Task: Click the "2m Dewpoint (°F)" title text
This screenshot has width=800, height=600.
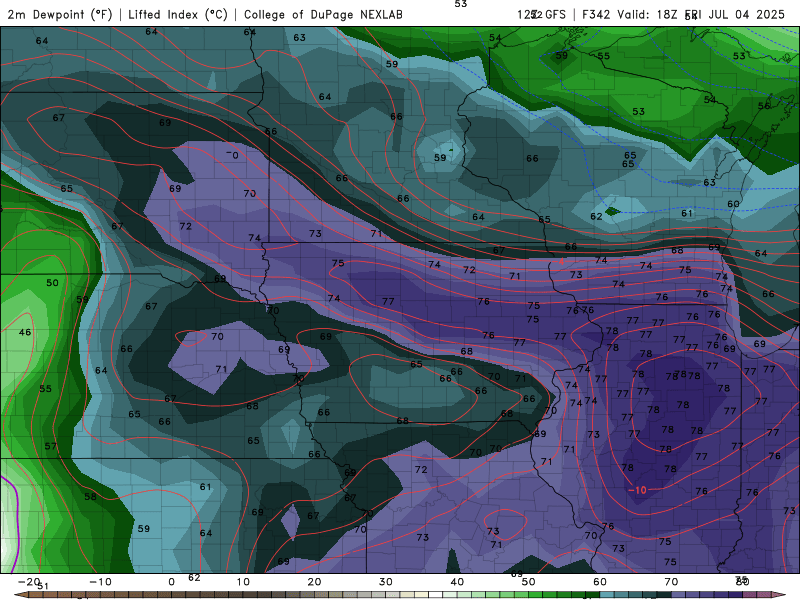Action: pos(60,15)
